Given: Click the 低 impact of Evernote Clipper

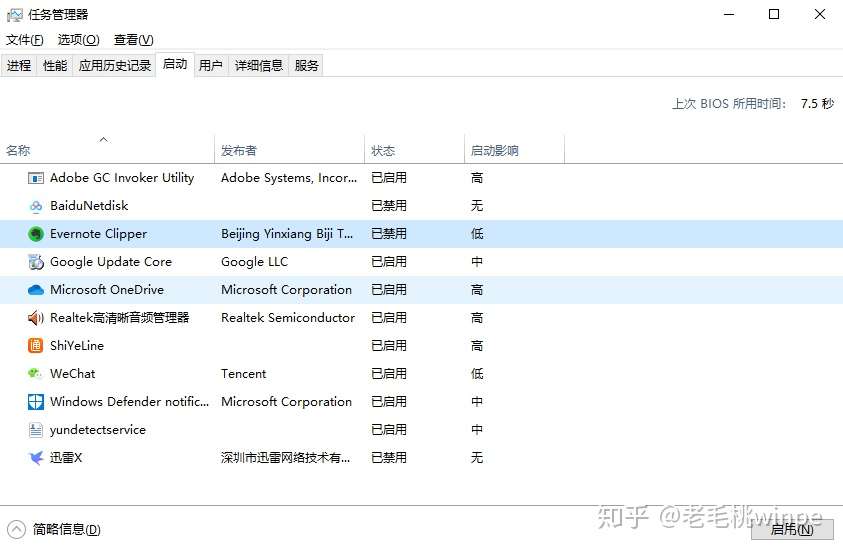Looking at the screenshot, I should pos(477,234).
